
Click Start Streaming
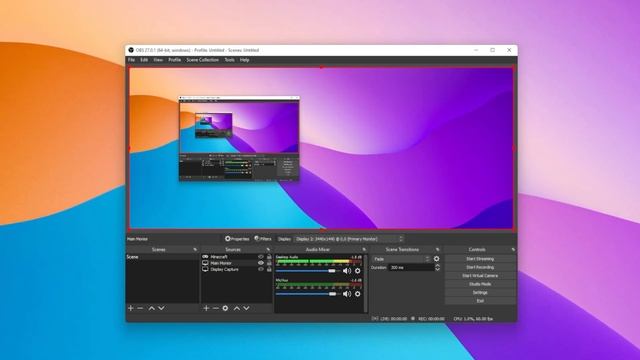click(x=480, y=259)
